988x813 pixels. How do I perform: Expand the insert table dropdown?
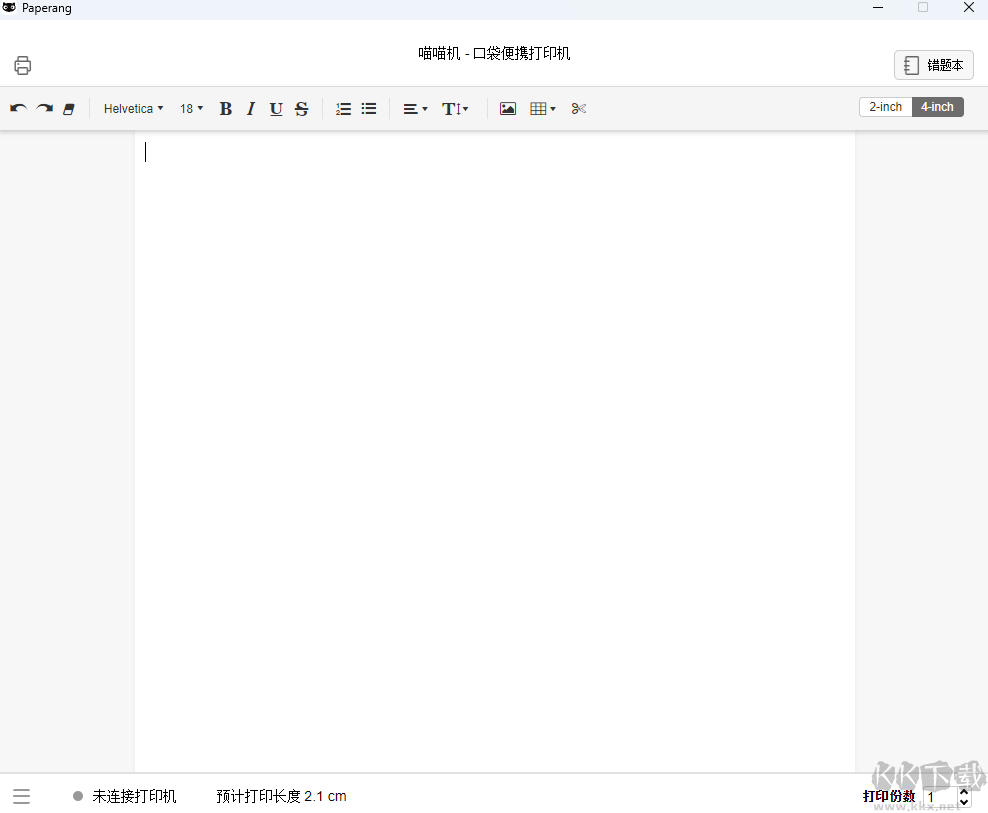[x=543, y=108]
